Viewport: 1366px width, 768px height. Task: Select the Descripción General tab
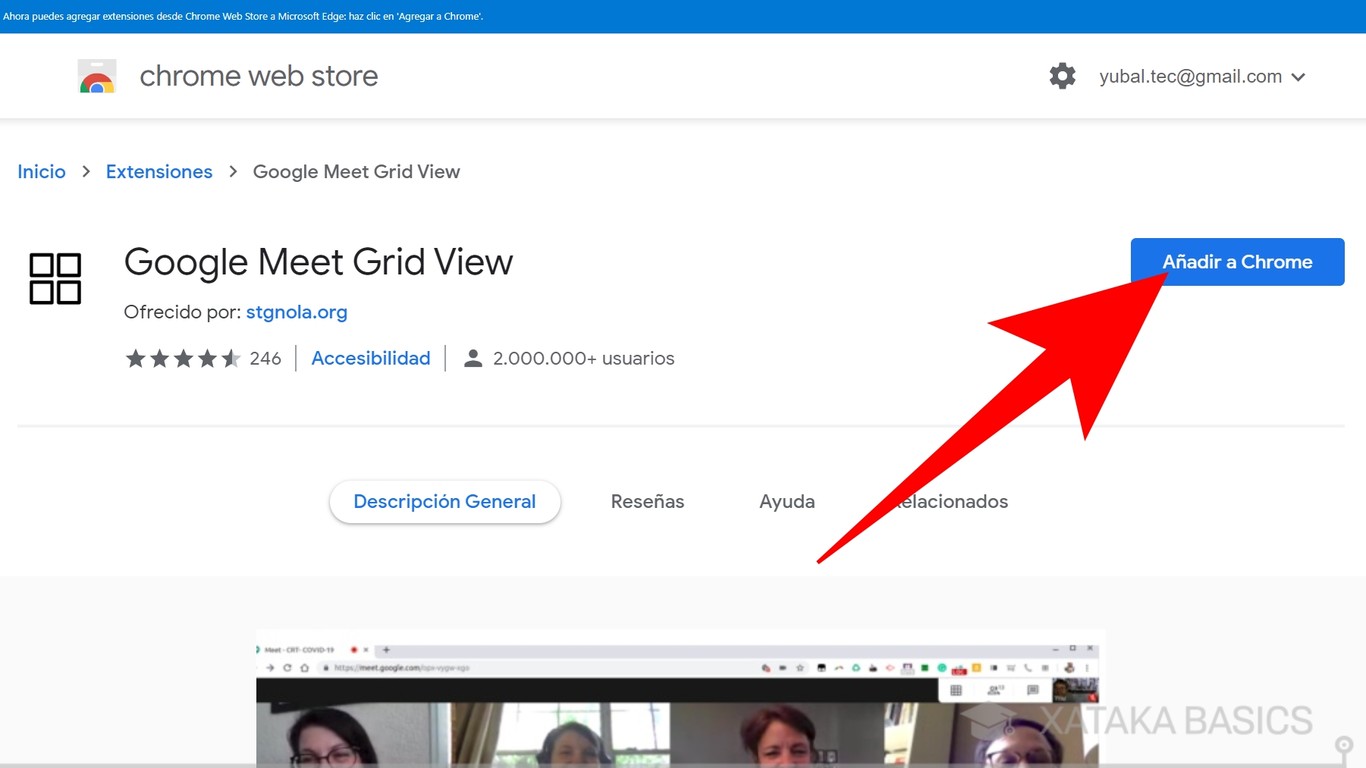[x=444, y=502]
